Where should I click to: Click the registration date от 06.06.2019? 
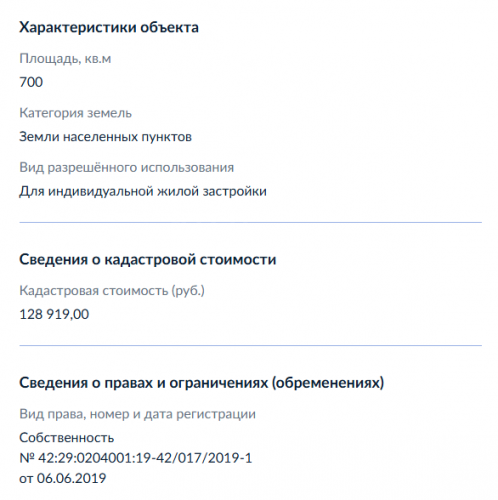(x=63, y=479)
